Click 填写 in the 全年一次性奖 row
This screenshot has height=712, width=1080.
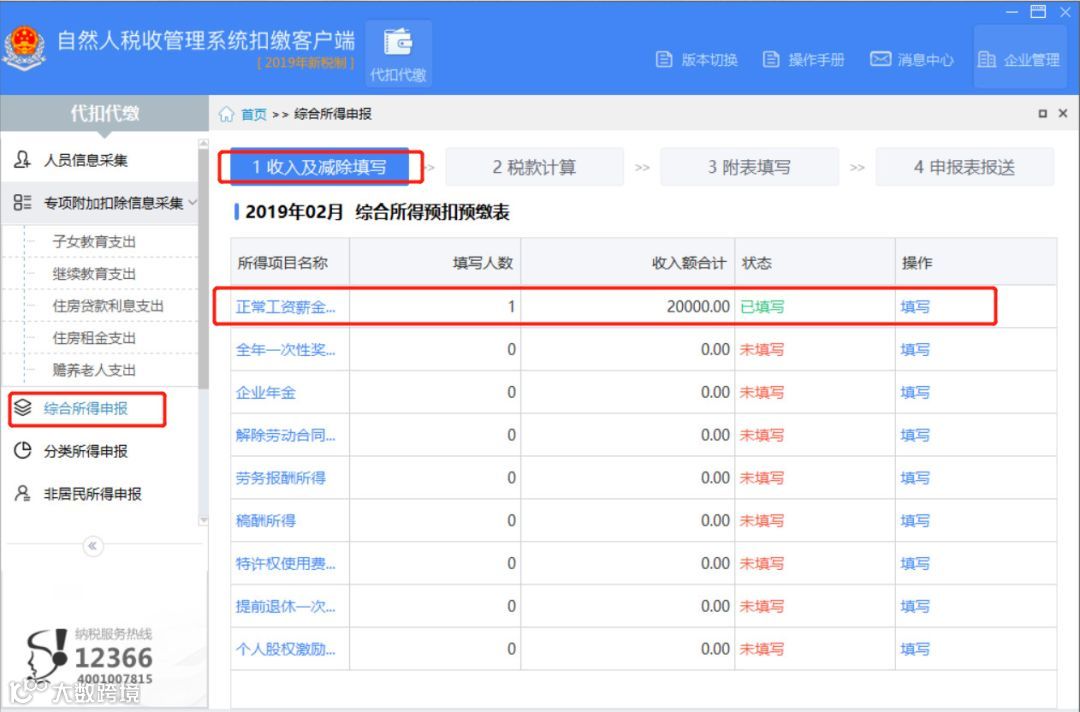coord(915,349)
